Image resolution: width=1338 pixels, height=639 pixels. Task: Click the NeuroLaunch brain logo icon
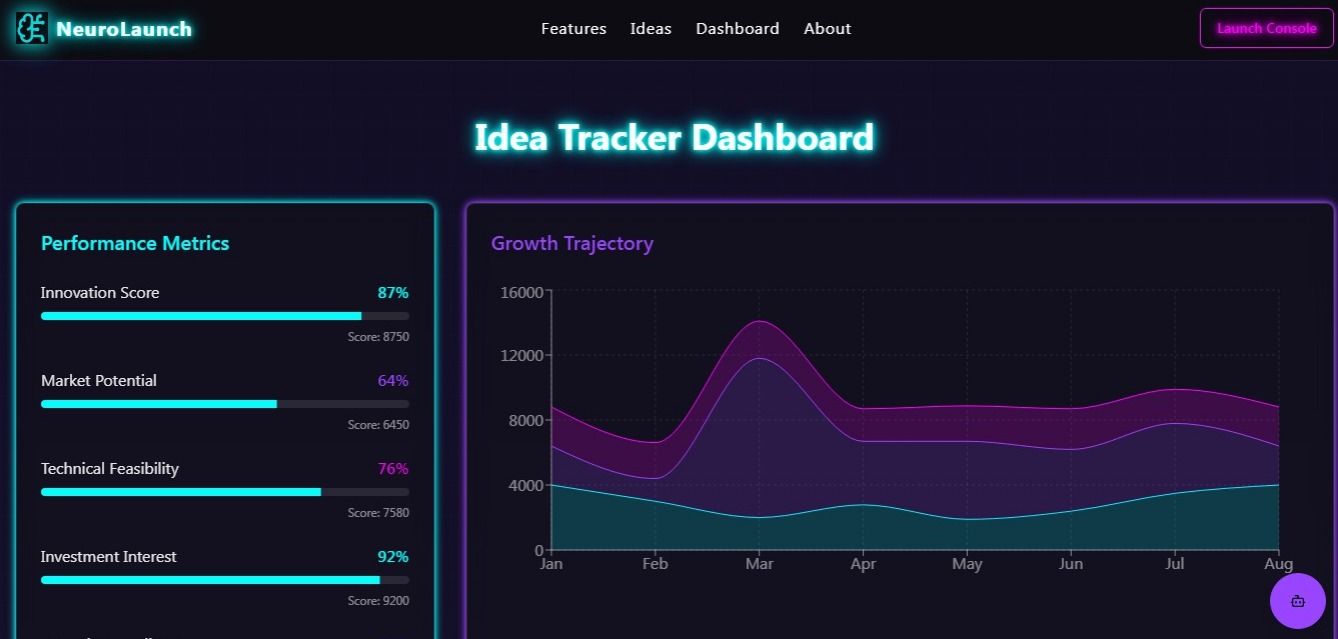(x=32, y=28)
